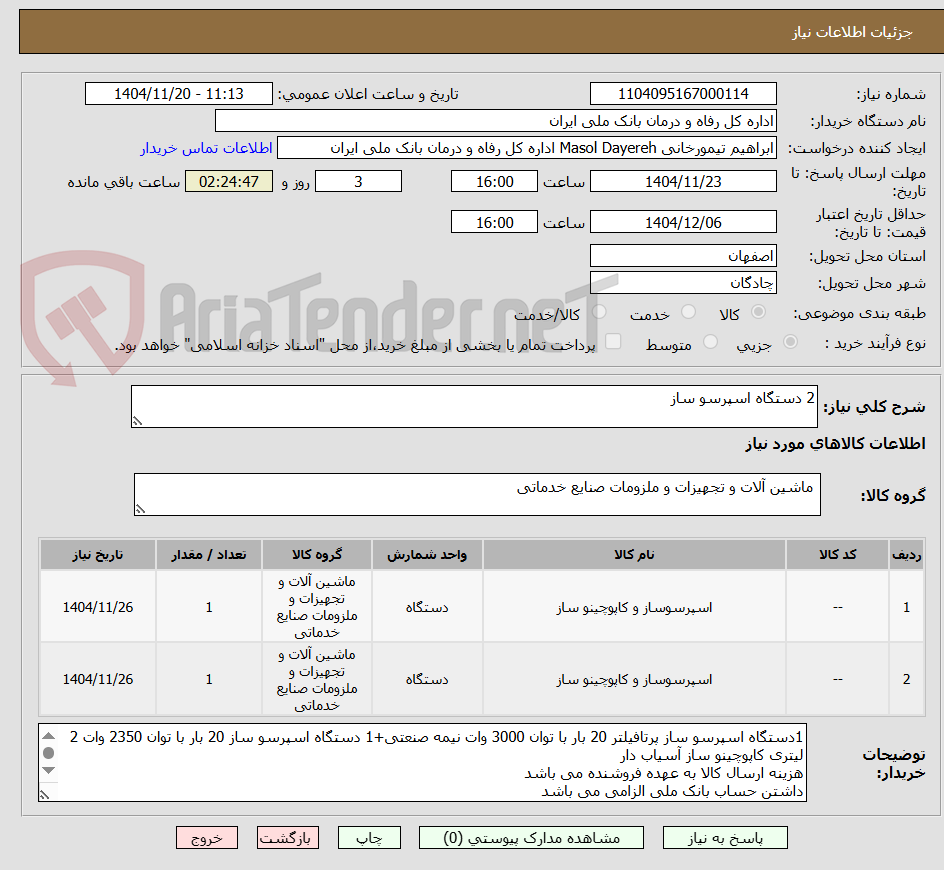Image resolution: width=944 pixels, height=870 pixels.
Task: Click request creator name field
Action: tap(527, 148)
